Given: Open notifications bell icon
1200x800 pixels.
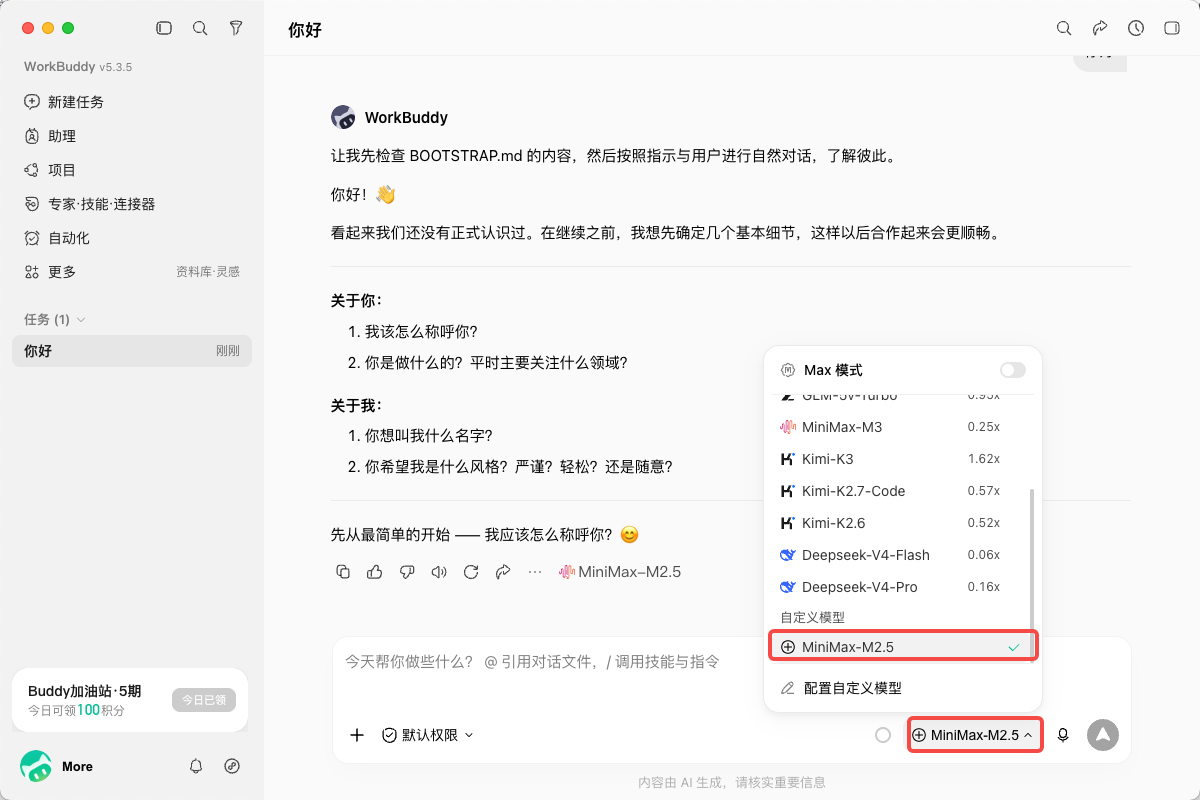Looking at the screenshot, I should coord(196,766).
